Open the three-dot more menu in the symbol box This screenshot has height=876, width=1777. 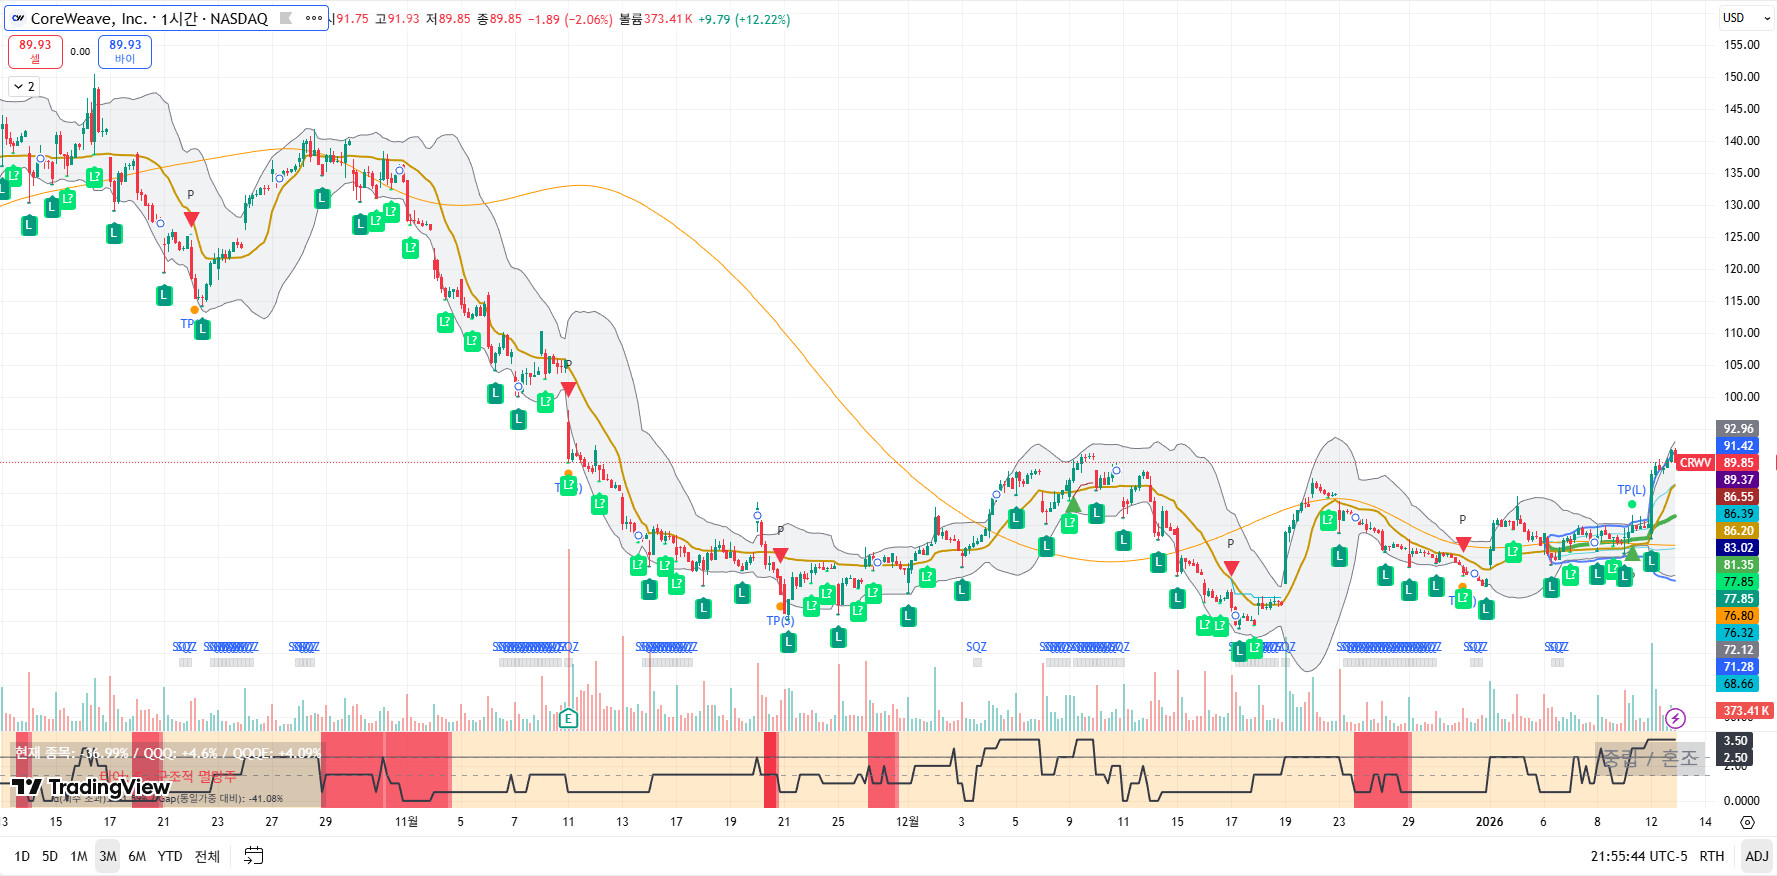pyautogui.click(x=314, y=18)
